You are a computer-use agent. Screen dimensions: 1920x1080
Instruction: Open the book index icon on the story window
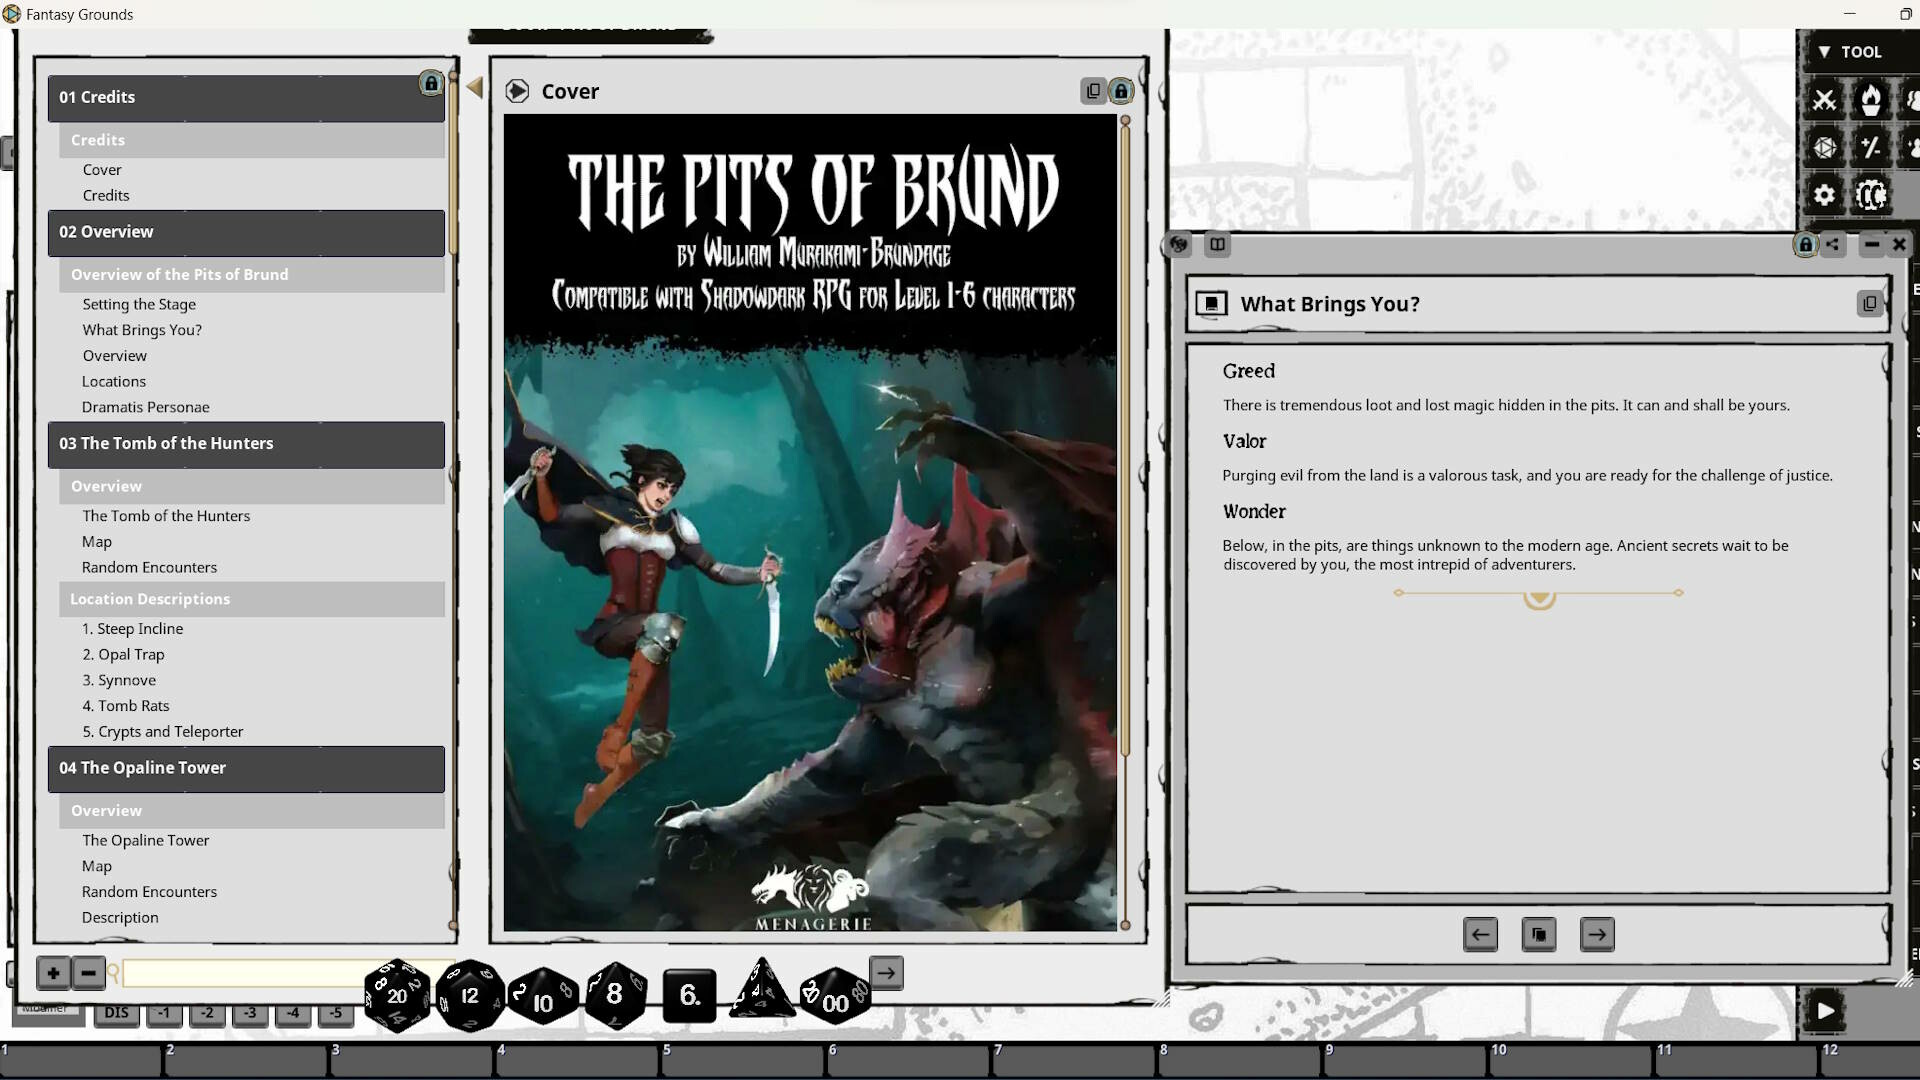click(x=1218, y=245)
